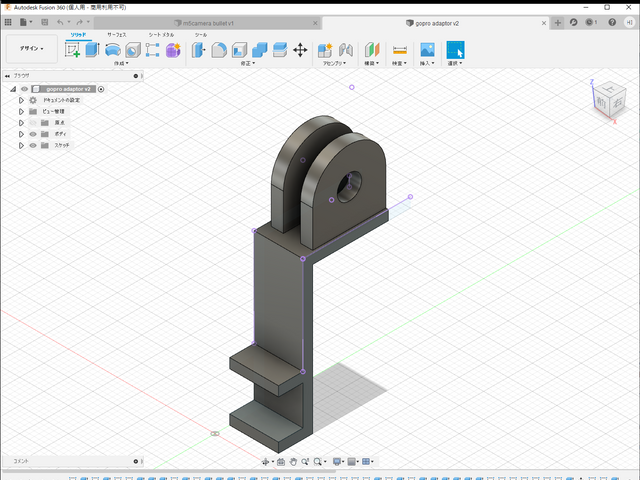Click the Pan hand icon in navigation bar
This screenshot has height=480, width=640.
(x=294, y=462)
